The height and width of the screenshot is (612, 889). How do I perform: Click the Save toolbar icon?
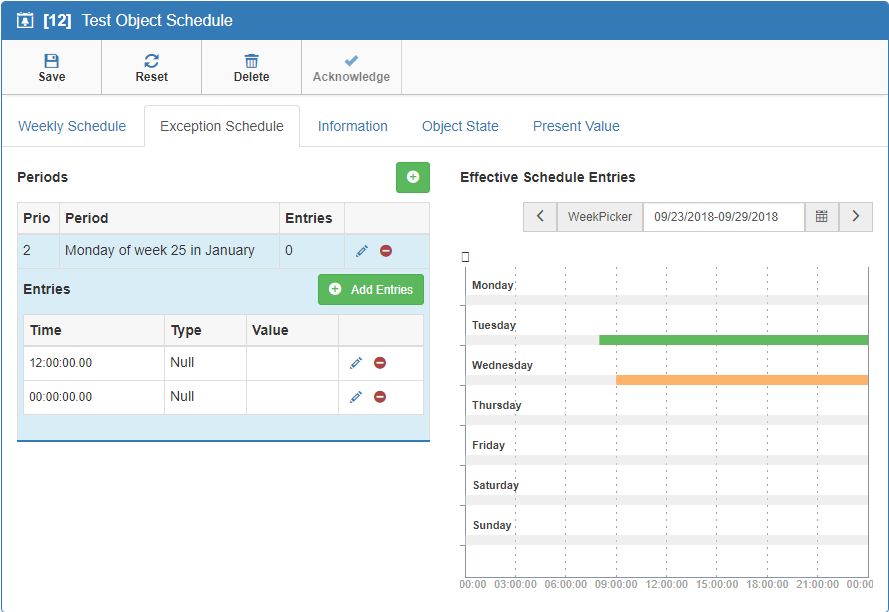51,61
